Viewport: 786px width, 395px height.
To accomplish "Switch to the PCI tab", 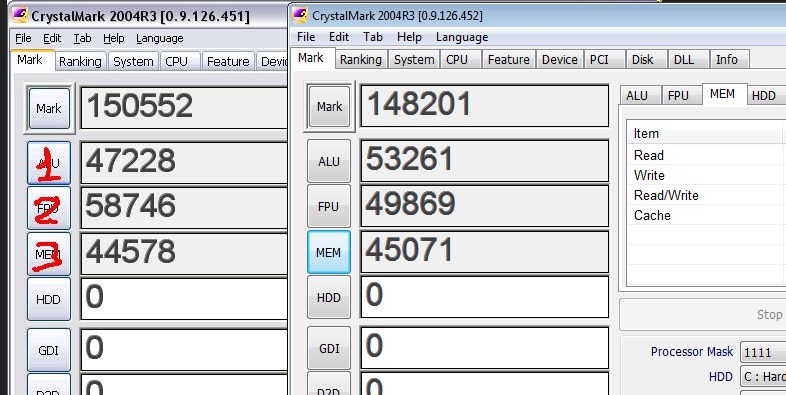I will tap(599, 60).
